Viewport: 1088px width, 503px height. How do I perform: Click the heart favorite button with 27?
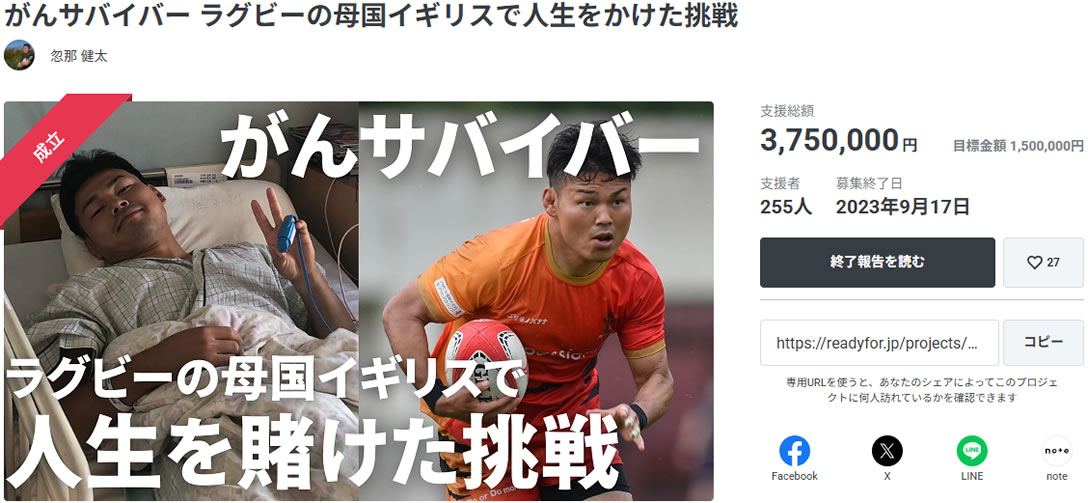(x=1043, y=263)
